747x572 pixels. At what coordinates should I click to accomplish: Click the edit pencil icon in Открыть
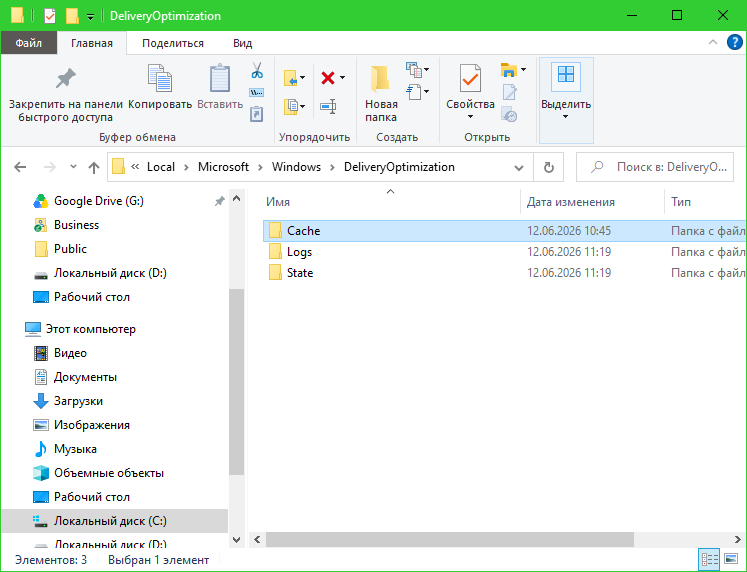pos(509,92)
